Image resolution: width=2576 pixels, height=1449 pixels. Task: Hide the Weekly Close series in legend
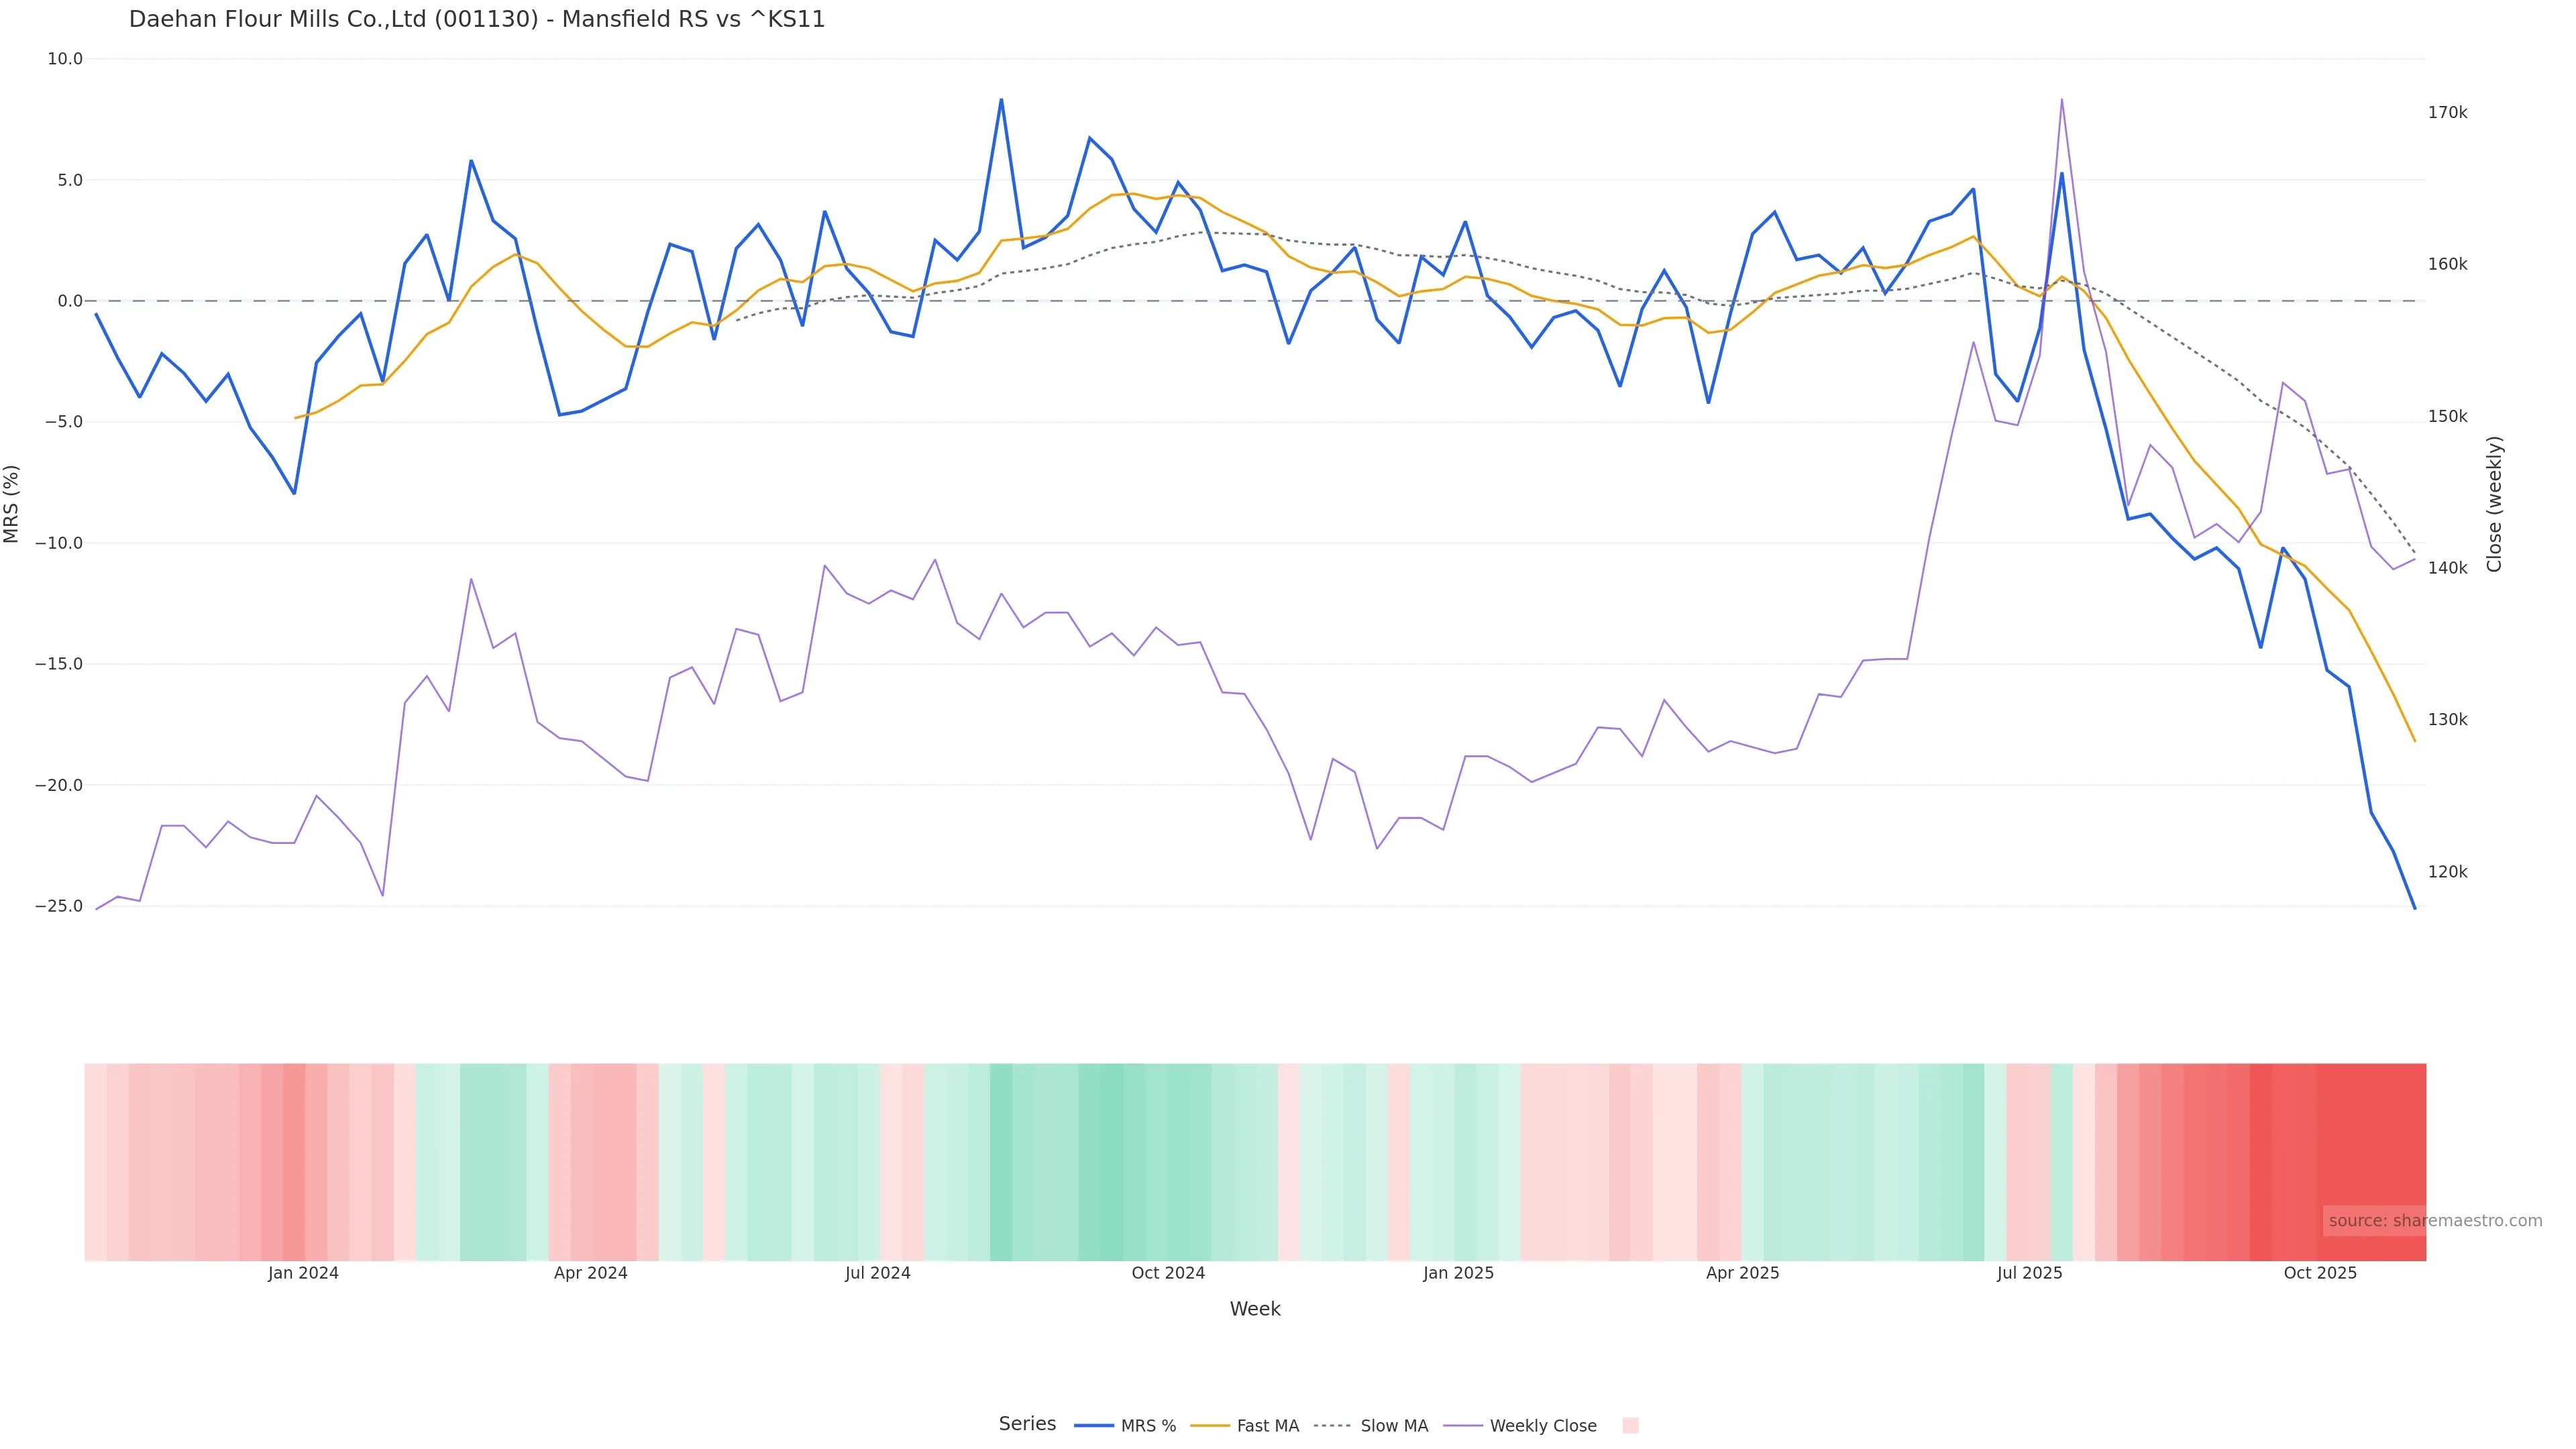tap(1542, 1426)
